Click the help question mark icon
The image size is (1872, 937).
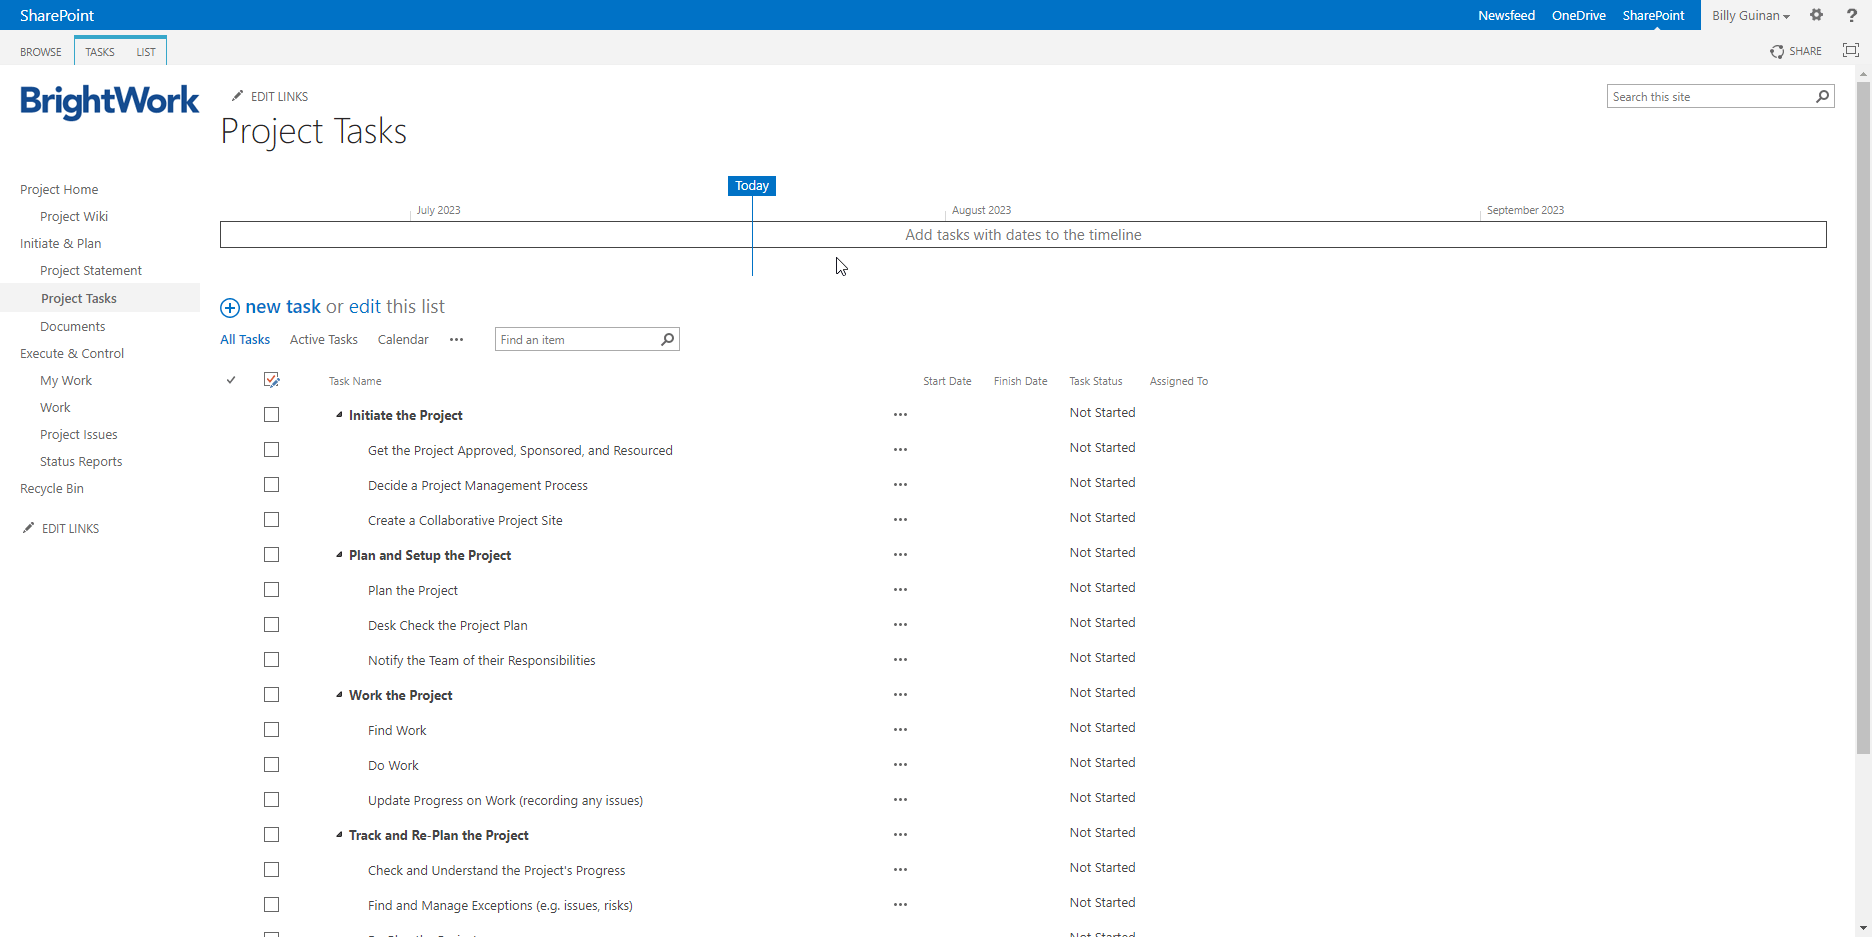1851,15
